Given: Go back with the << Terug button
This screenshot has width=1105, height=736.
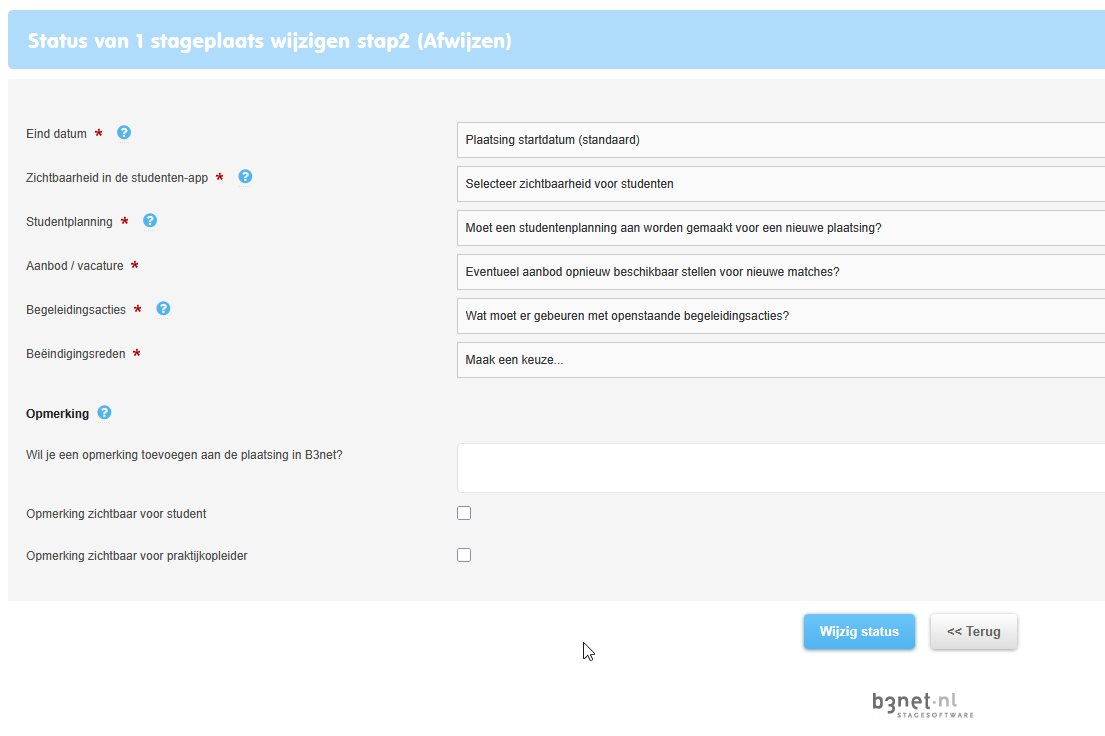Looking at the screenshot, I should click(974, 632).
